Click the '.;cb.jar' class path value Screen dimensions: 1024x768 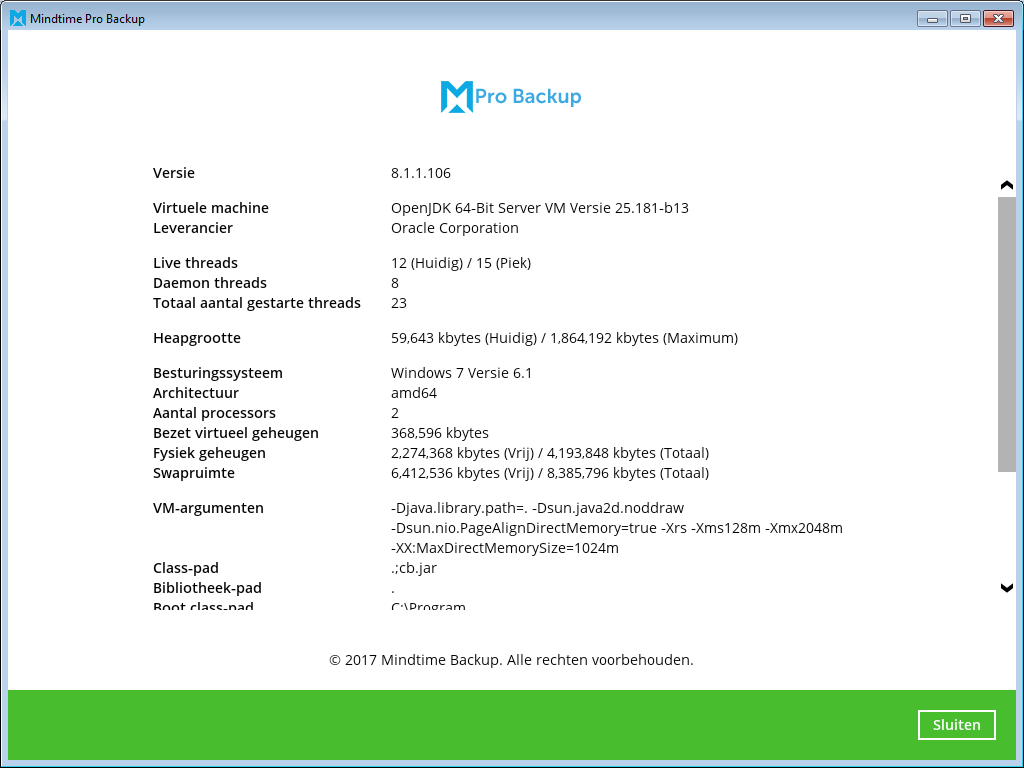(413, 568)
